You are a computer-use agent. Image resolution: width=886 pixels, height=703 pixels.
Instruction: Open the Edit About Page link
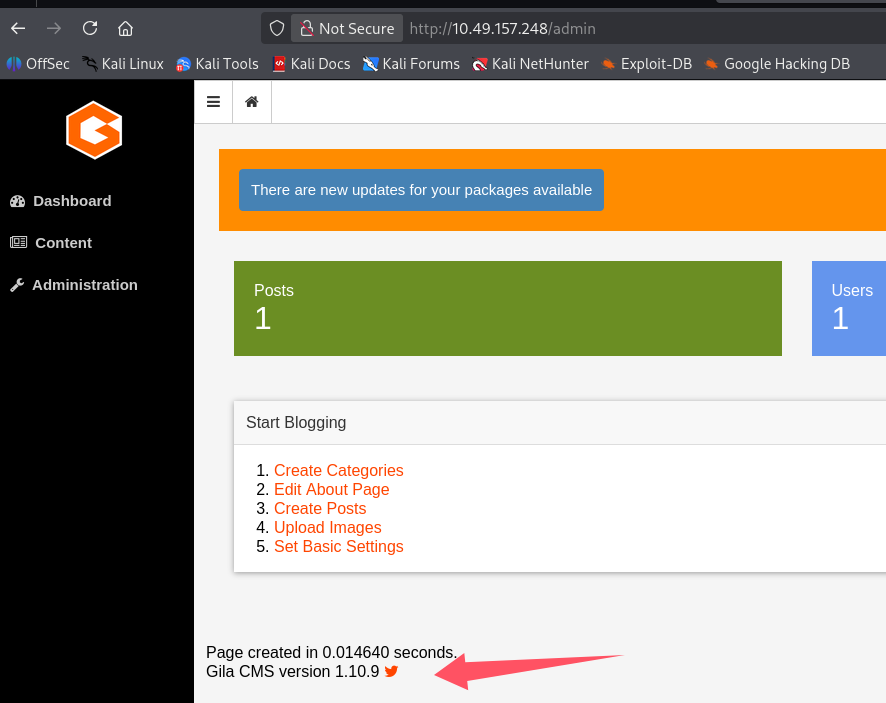tap(331, 490)
